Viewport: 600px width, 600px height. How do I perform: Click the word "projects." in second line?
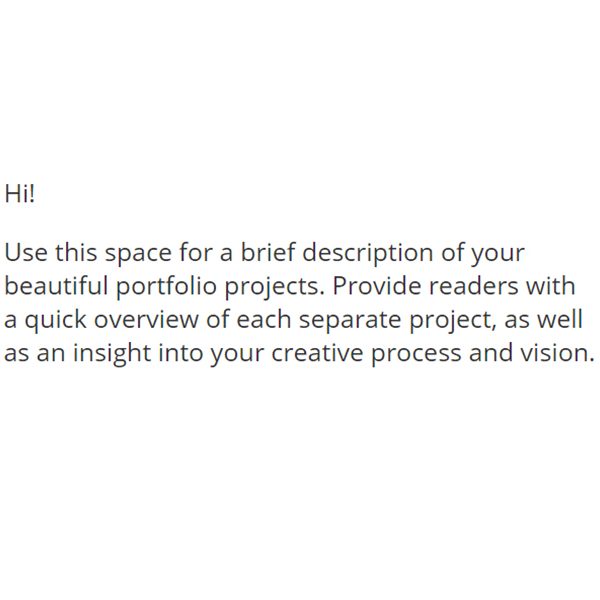(x=274, y=289)
